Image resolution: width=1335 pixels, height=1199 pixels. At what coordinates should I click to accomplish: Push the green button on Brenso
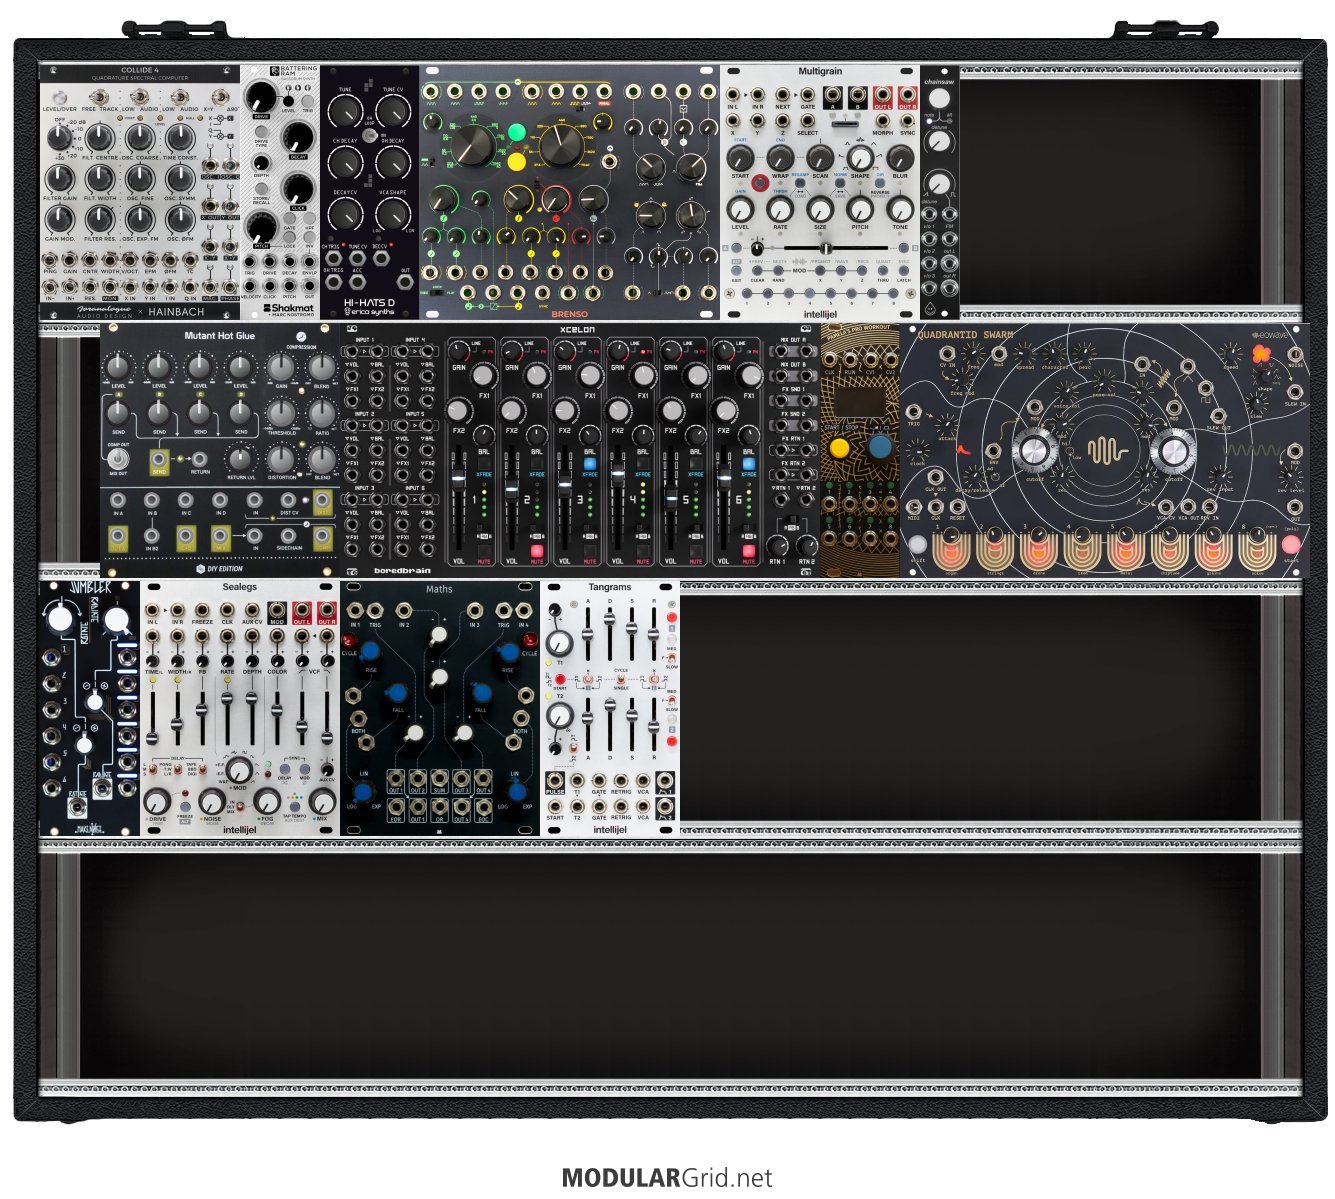(x=517, y=132)
